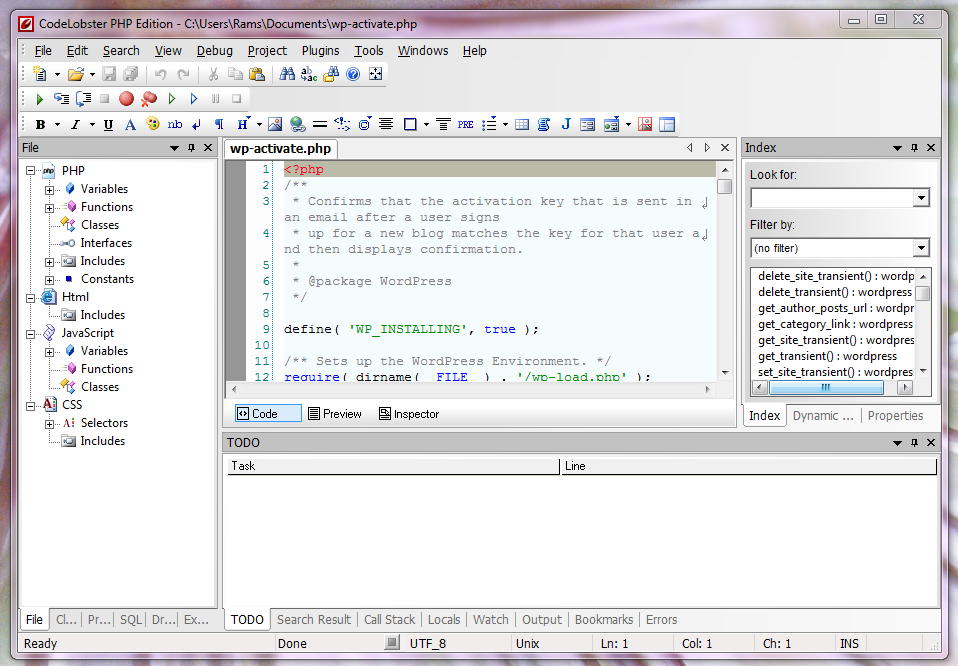Expand the PHP Functions tree node
This screenshot has height=666, width=958.
point(49,207)
